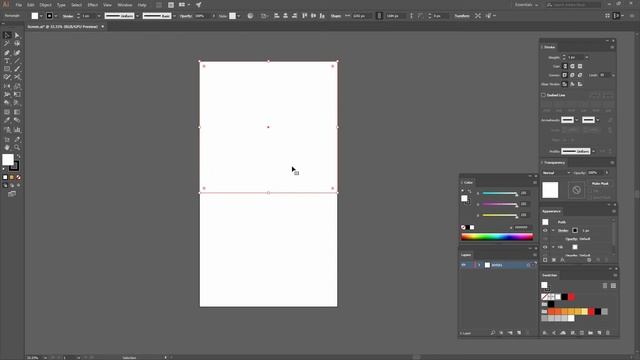Click the Make Mask button

600,184
